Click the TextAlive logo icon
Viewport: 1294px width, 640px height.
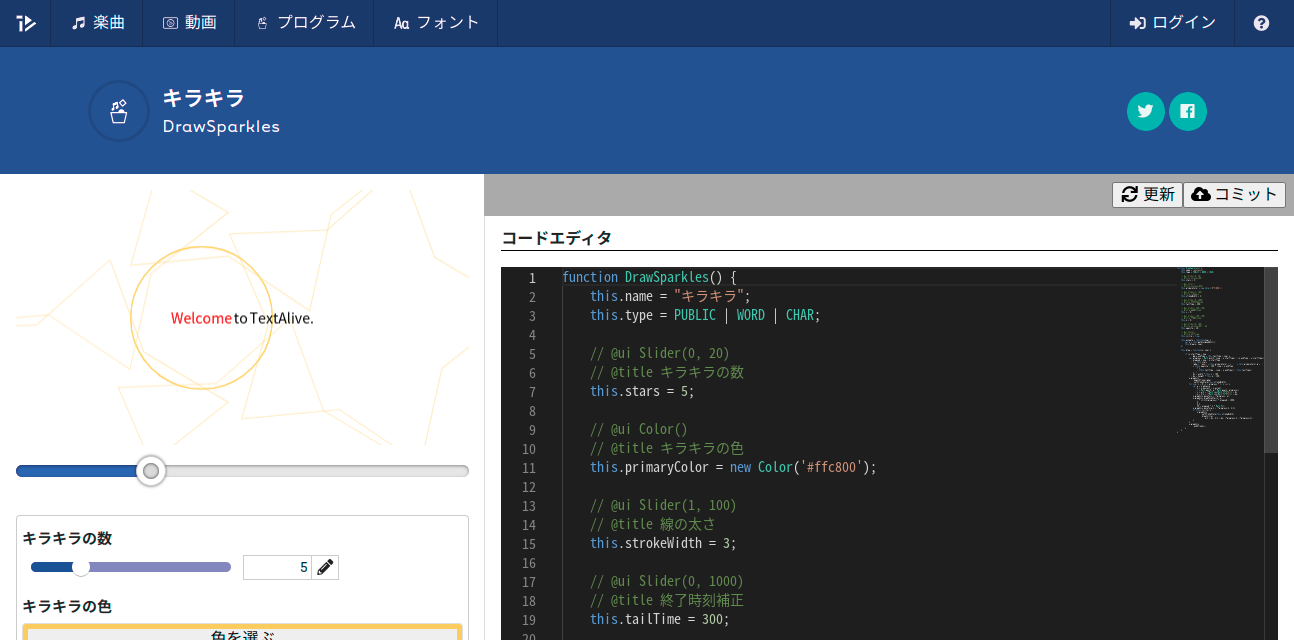point(26,23)
